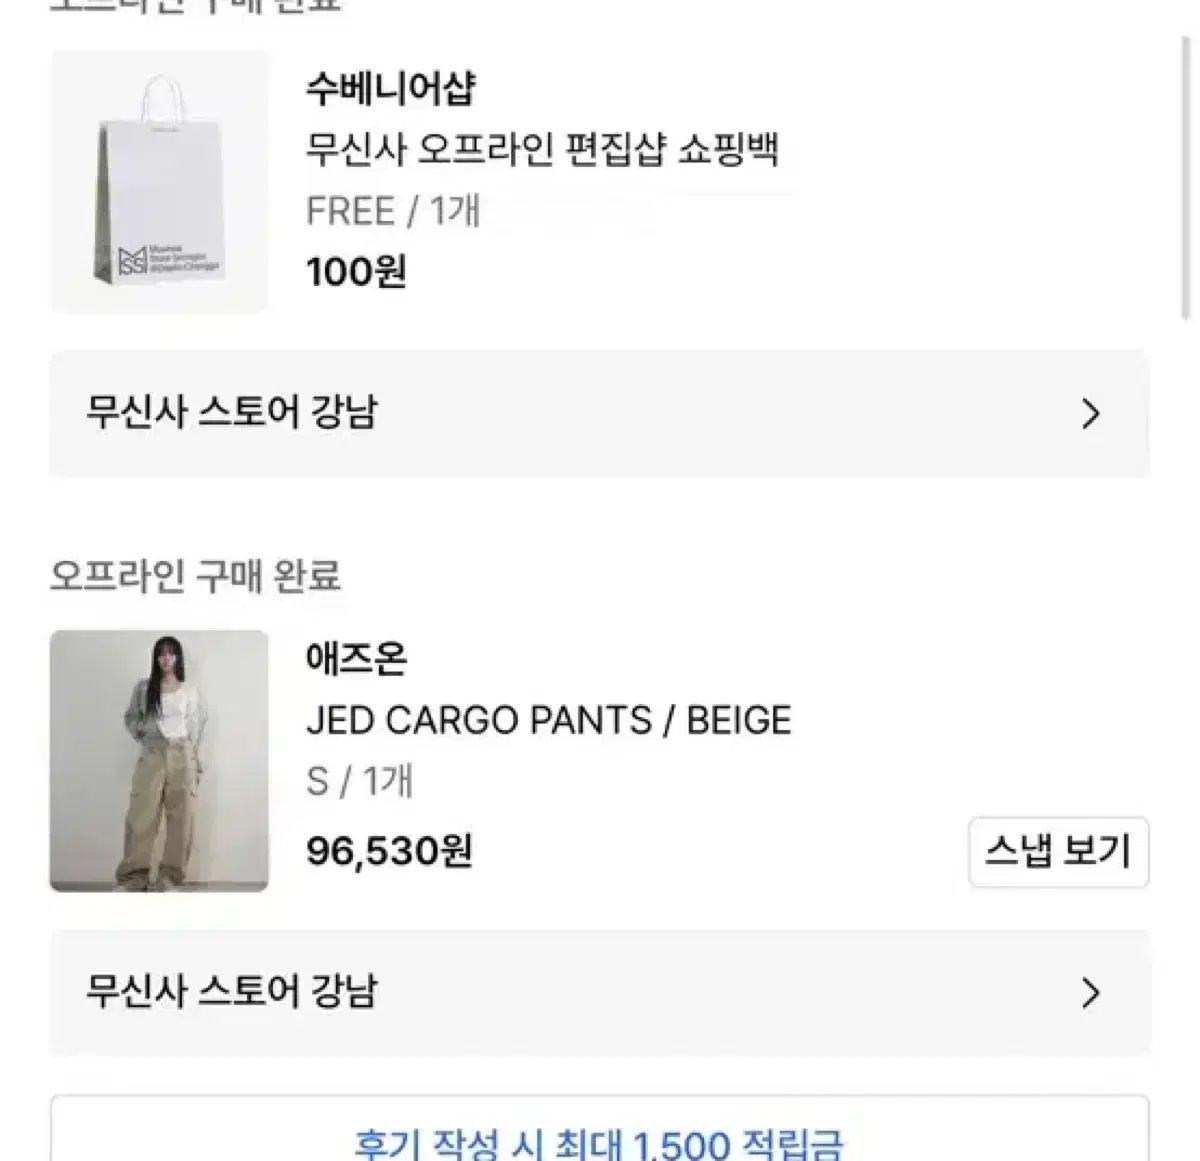Open the Gangnam store chevron below the shopping bag
Screen dimensions: 1200x1161
(1090, 413)
